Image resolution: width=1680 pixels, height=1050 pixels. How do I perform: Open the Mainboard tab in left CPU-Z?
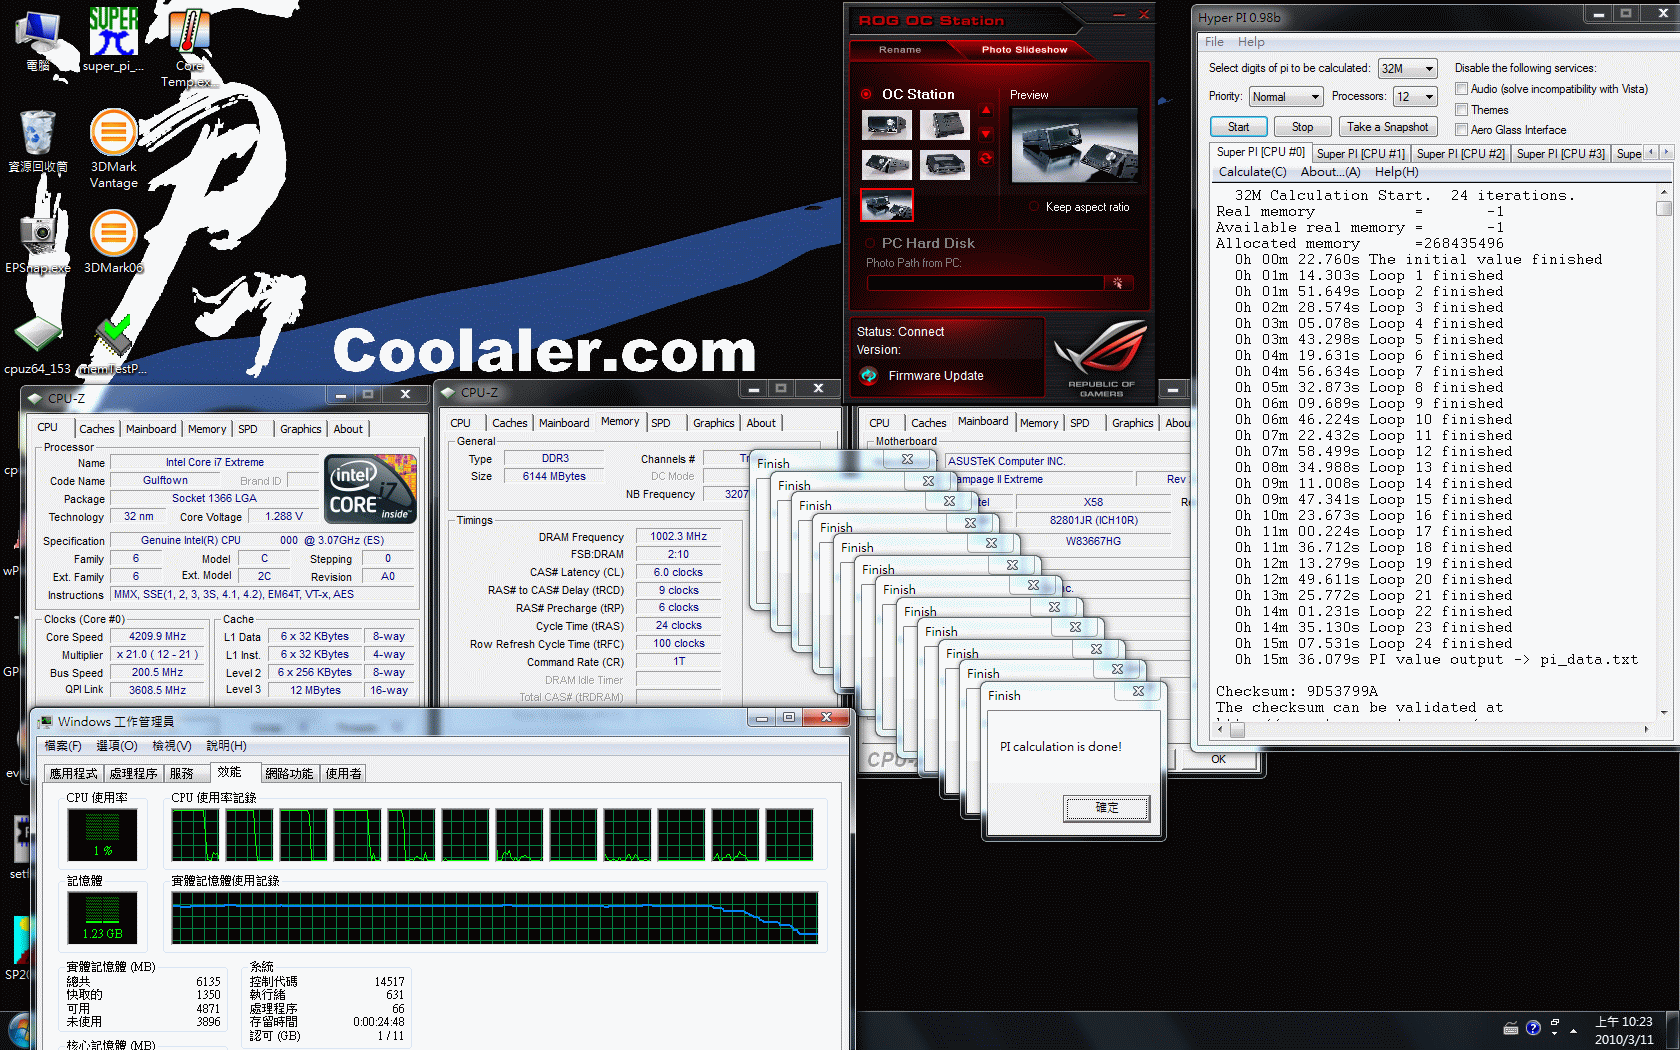151,429
